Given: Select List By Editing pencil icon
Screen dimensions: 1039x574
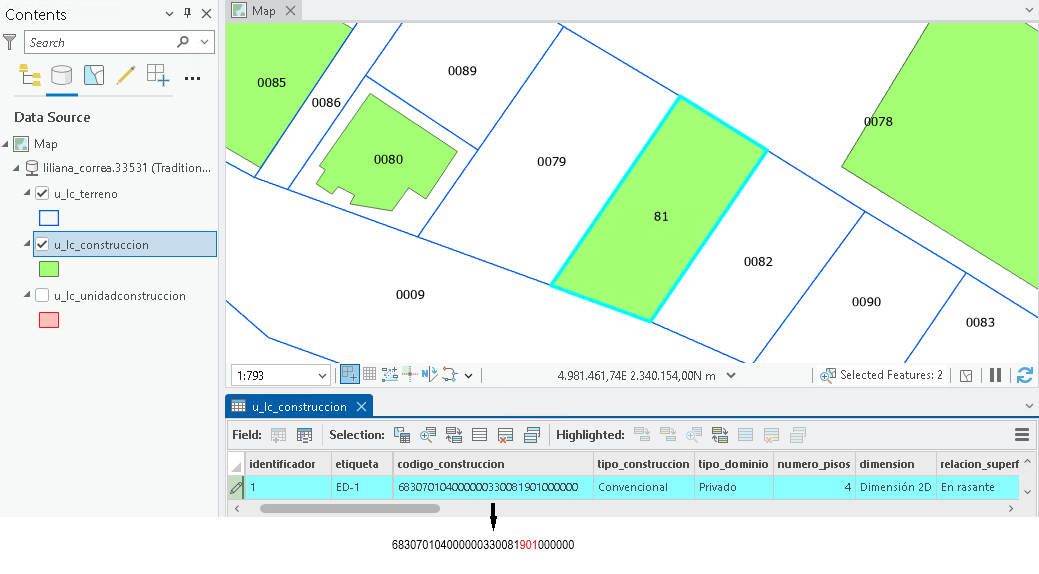Looking at the screenshot, I should coord(126,75).
